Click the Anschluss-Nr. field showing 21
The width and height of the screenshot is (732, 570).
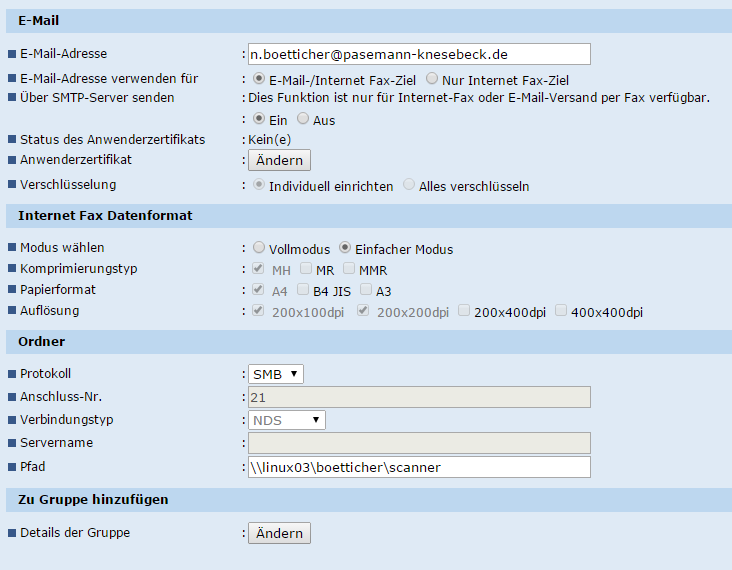tap(419, 397)
